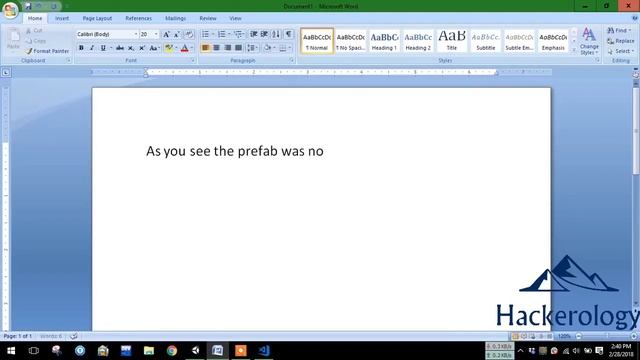Click the Grow Font icon

(x=166, y=34)
